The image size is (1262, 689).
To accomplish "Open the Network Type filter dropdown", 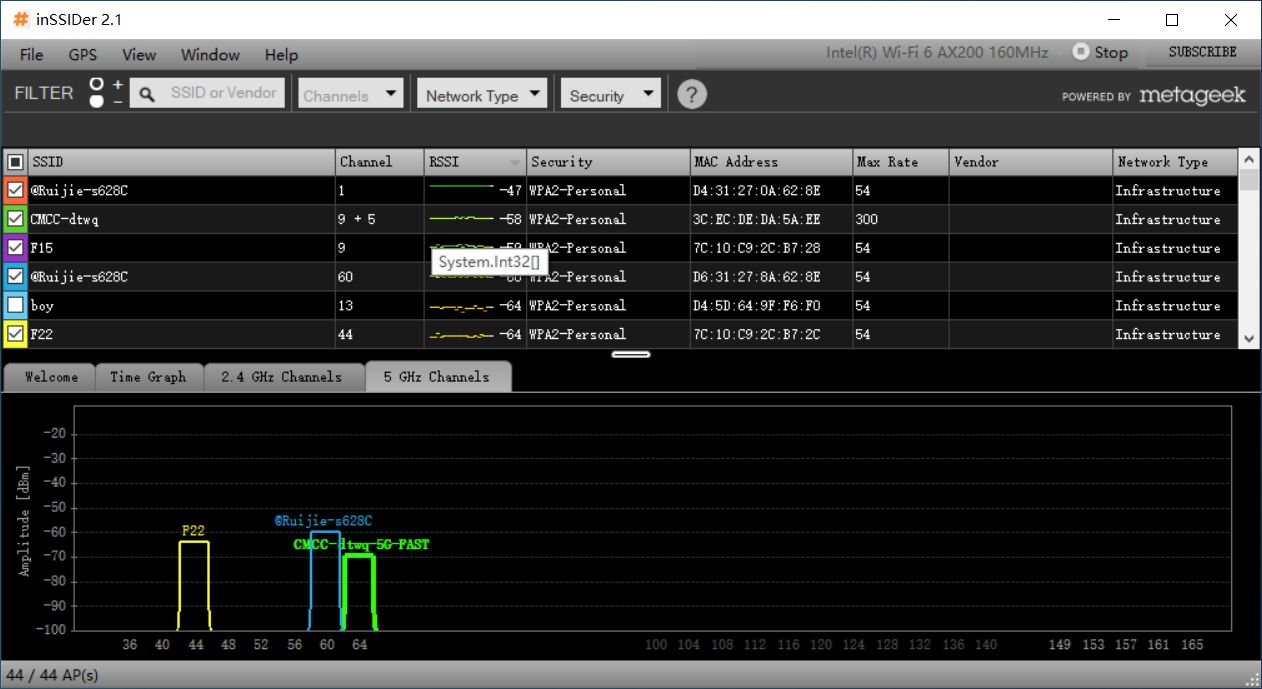I will [483, 94].
